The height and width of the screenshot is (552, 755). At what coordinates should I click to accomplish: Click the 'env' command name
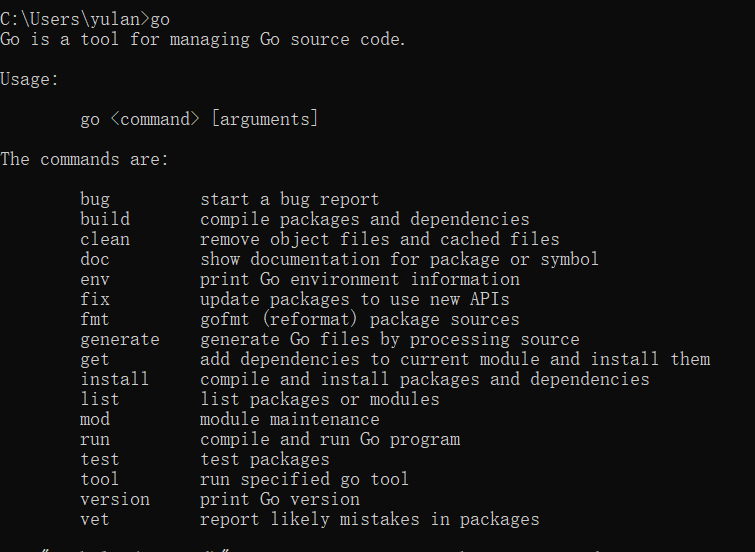tap(95, 279)
